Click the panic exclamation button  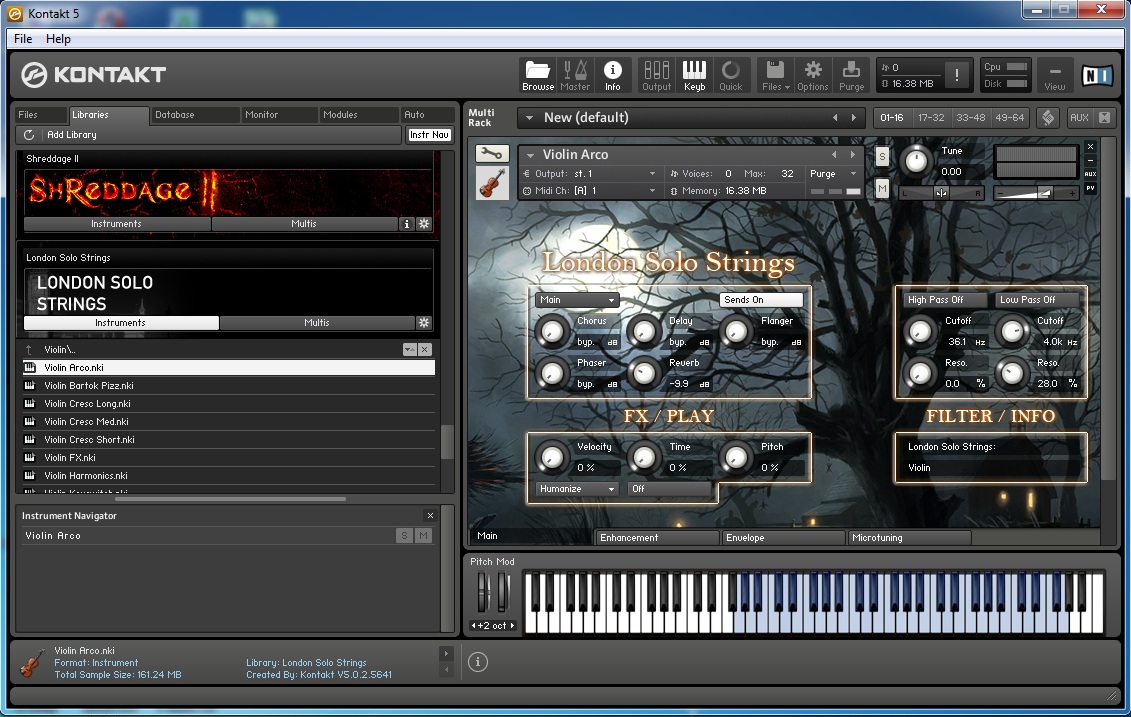tap(956, 75)
